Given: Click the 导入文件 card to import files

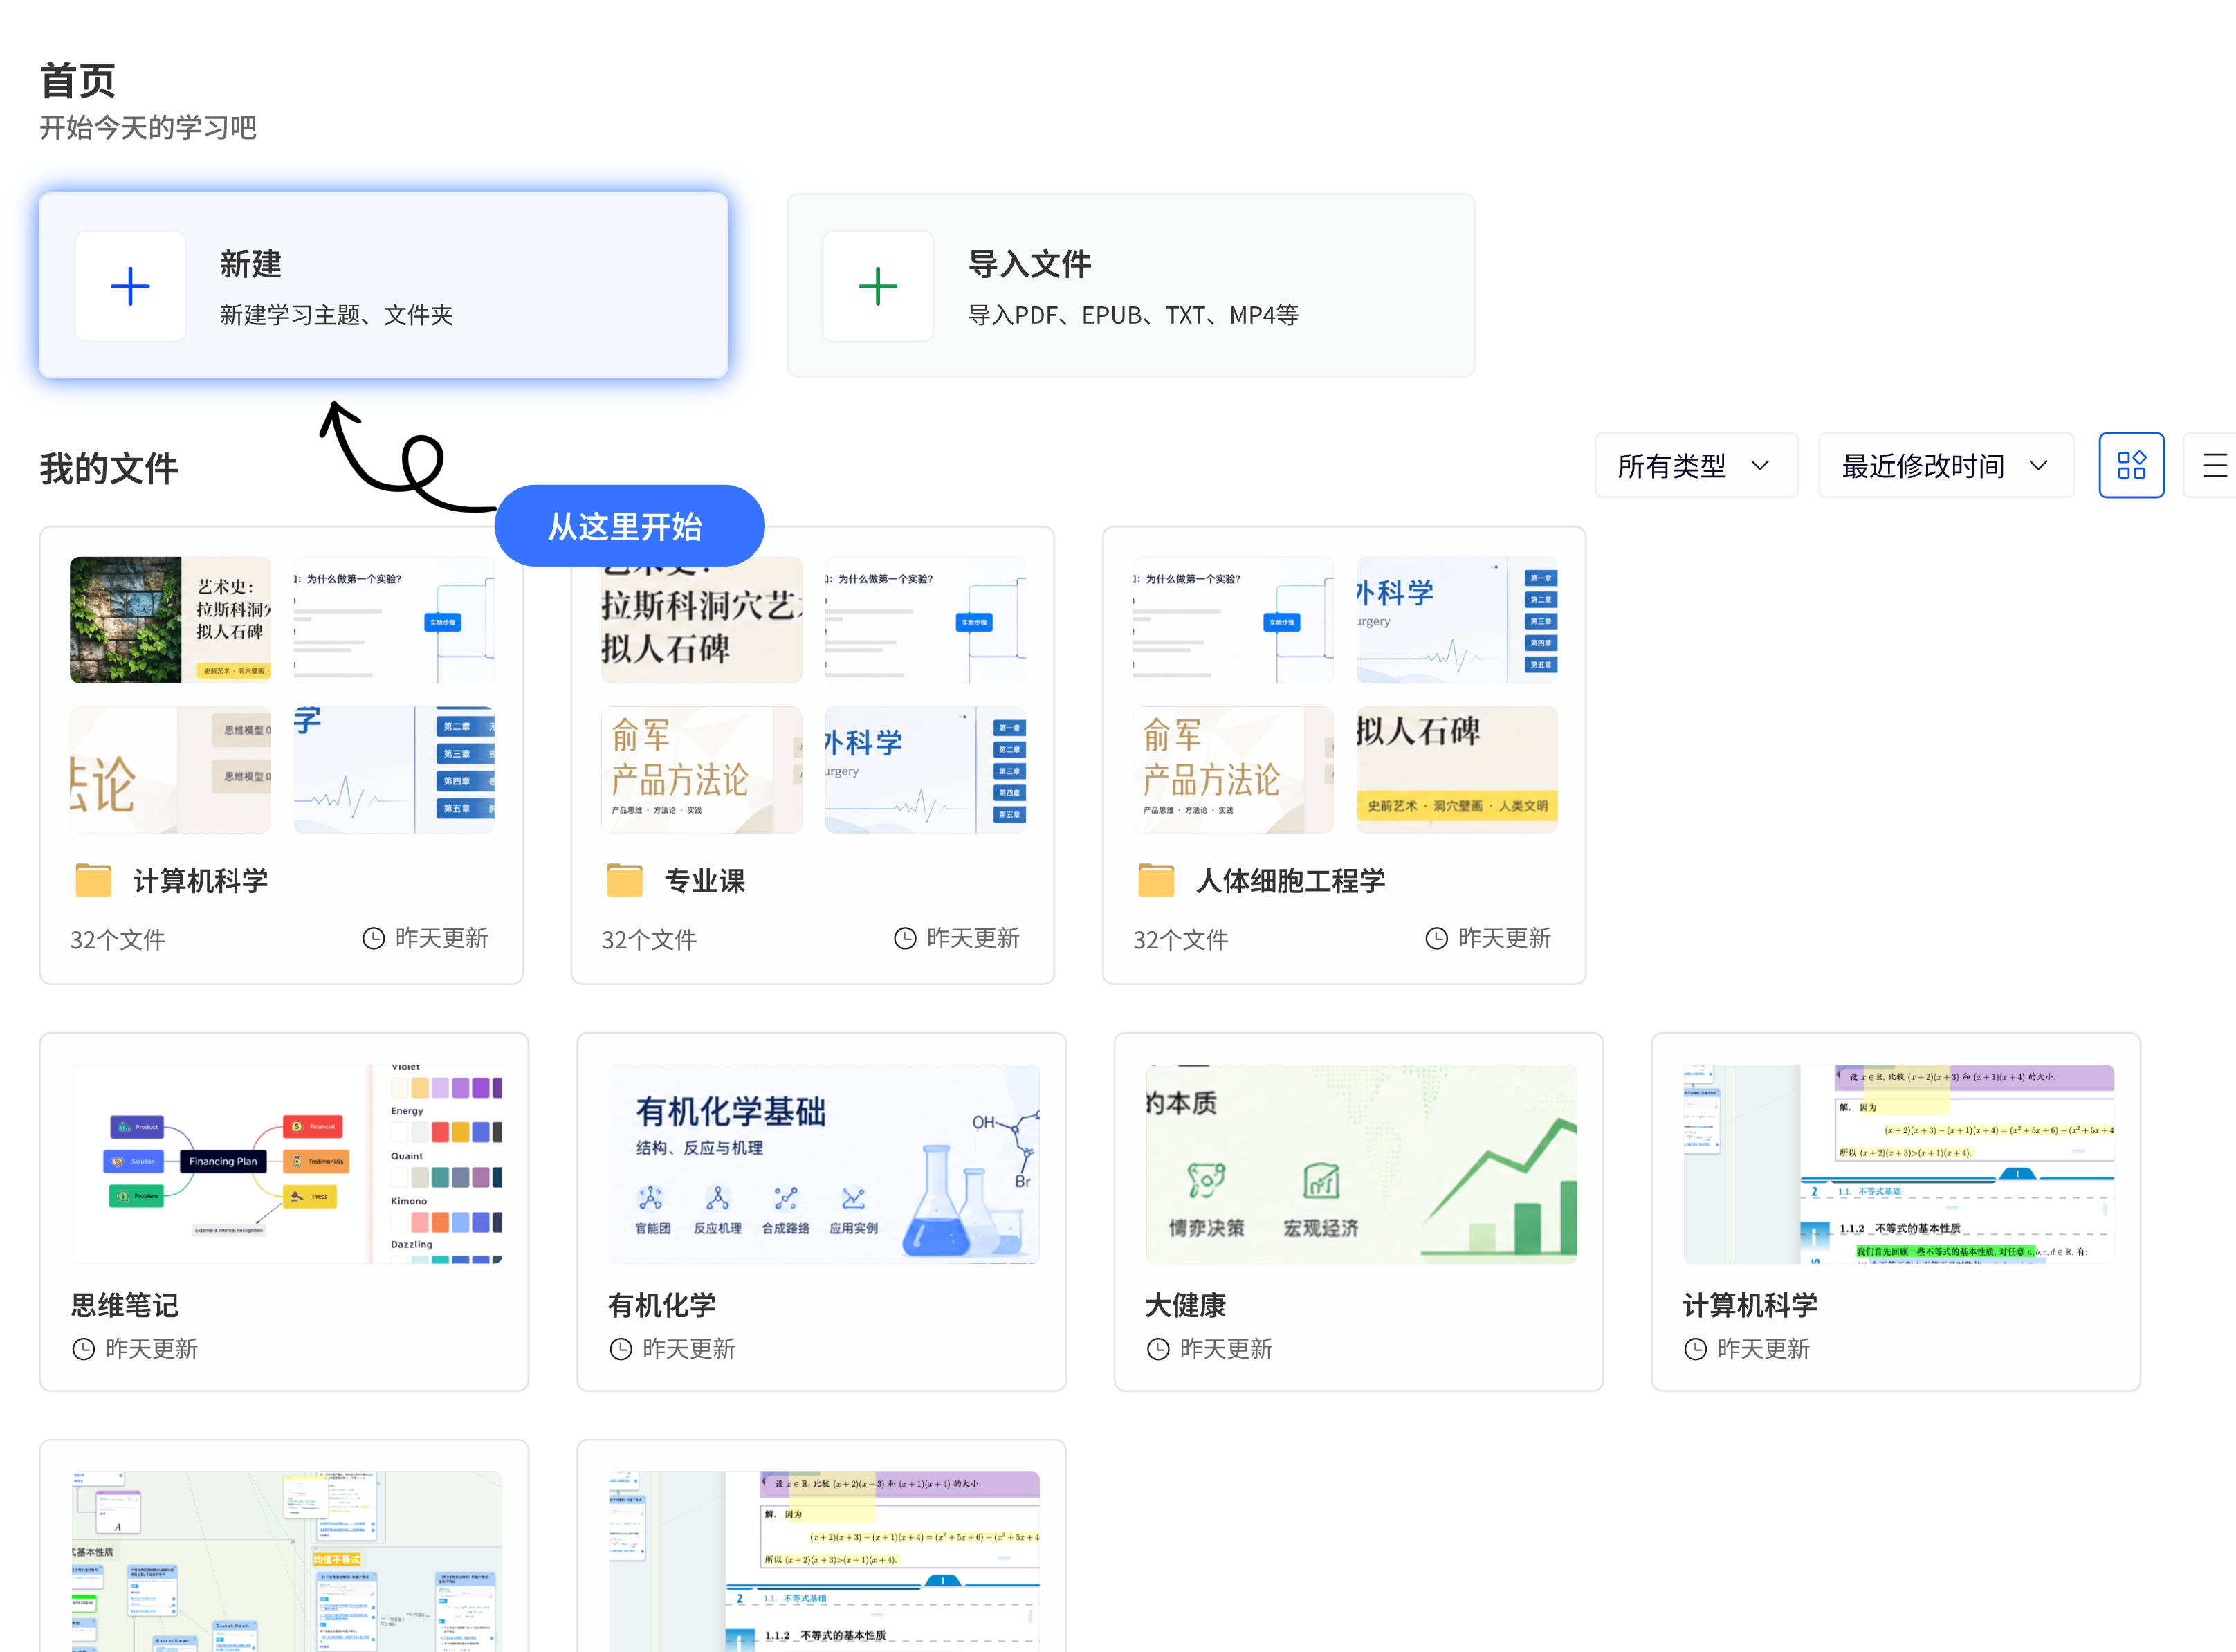Looking at the screenshot, I should click(1131, 286).
